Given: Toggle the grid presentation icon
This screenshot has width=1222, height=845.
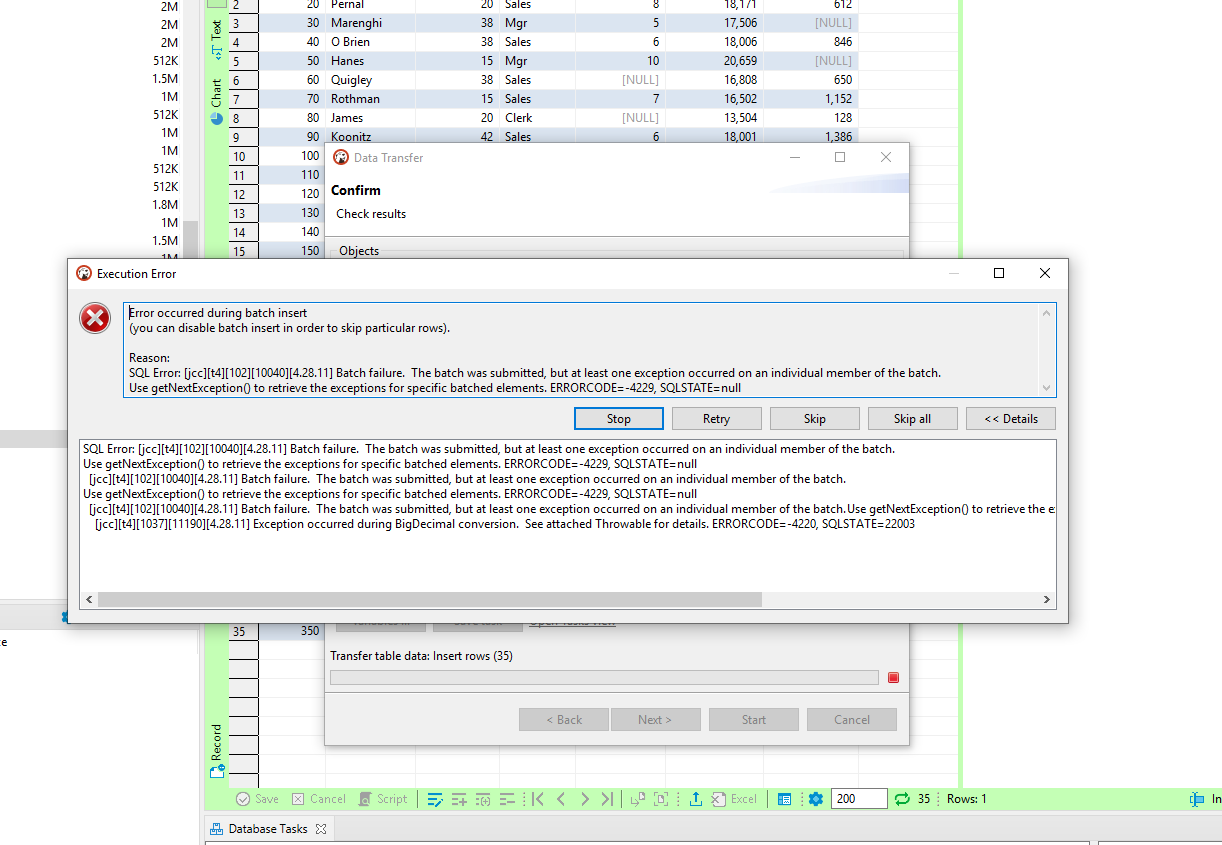Looking at the screenshot, I should click(x=785, y=798).
